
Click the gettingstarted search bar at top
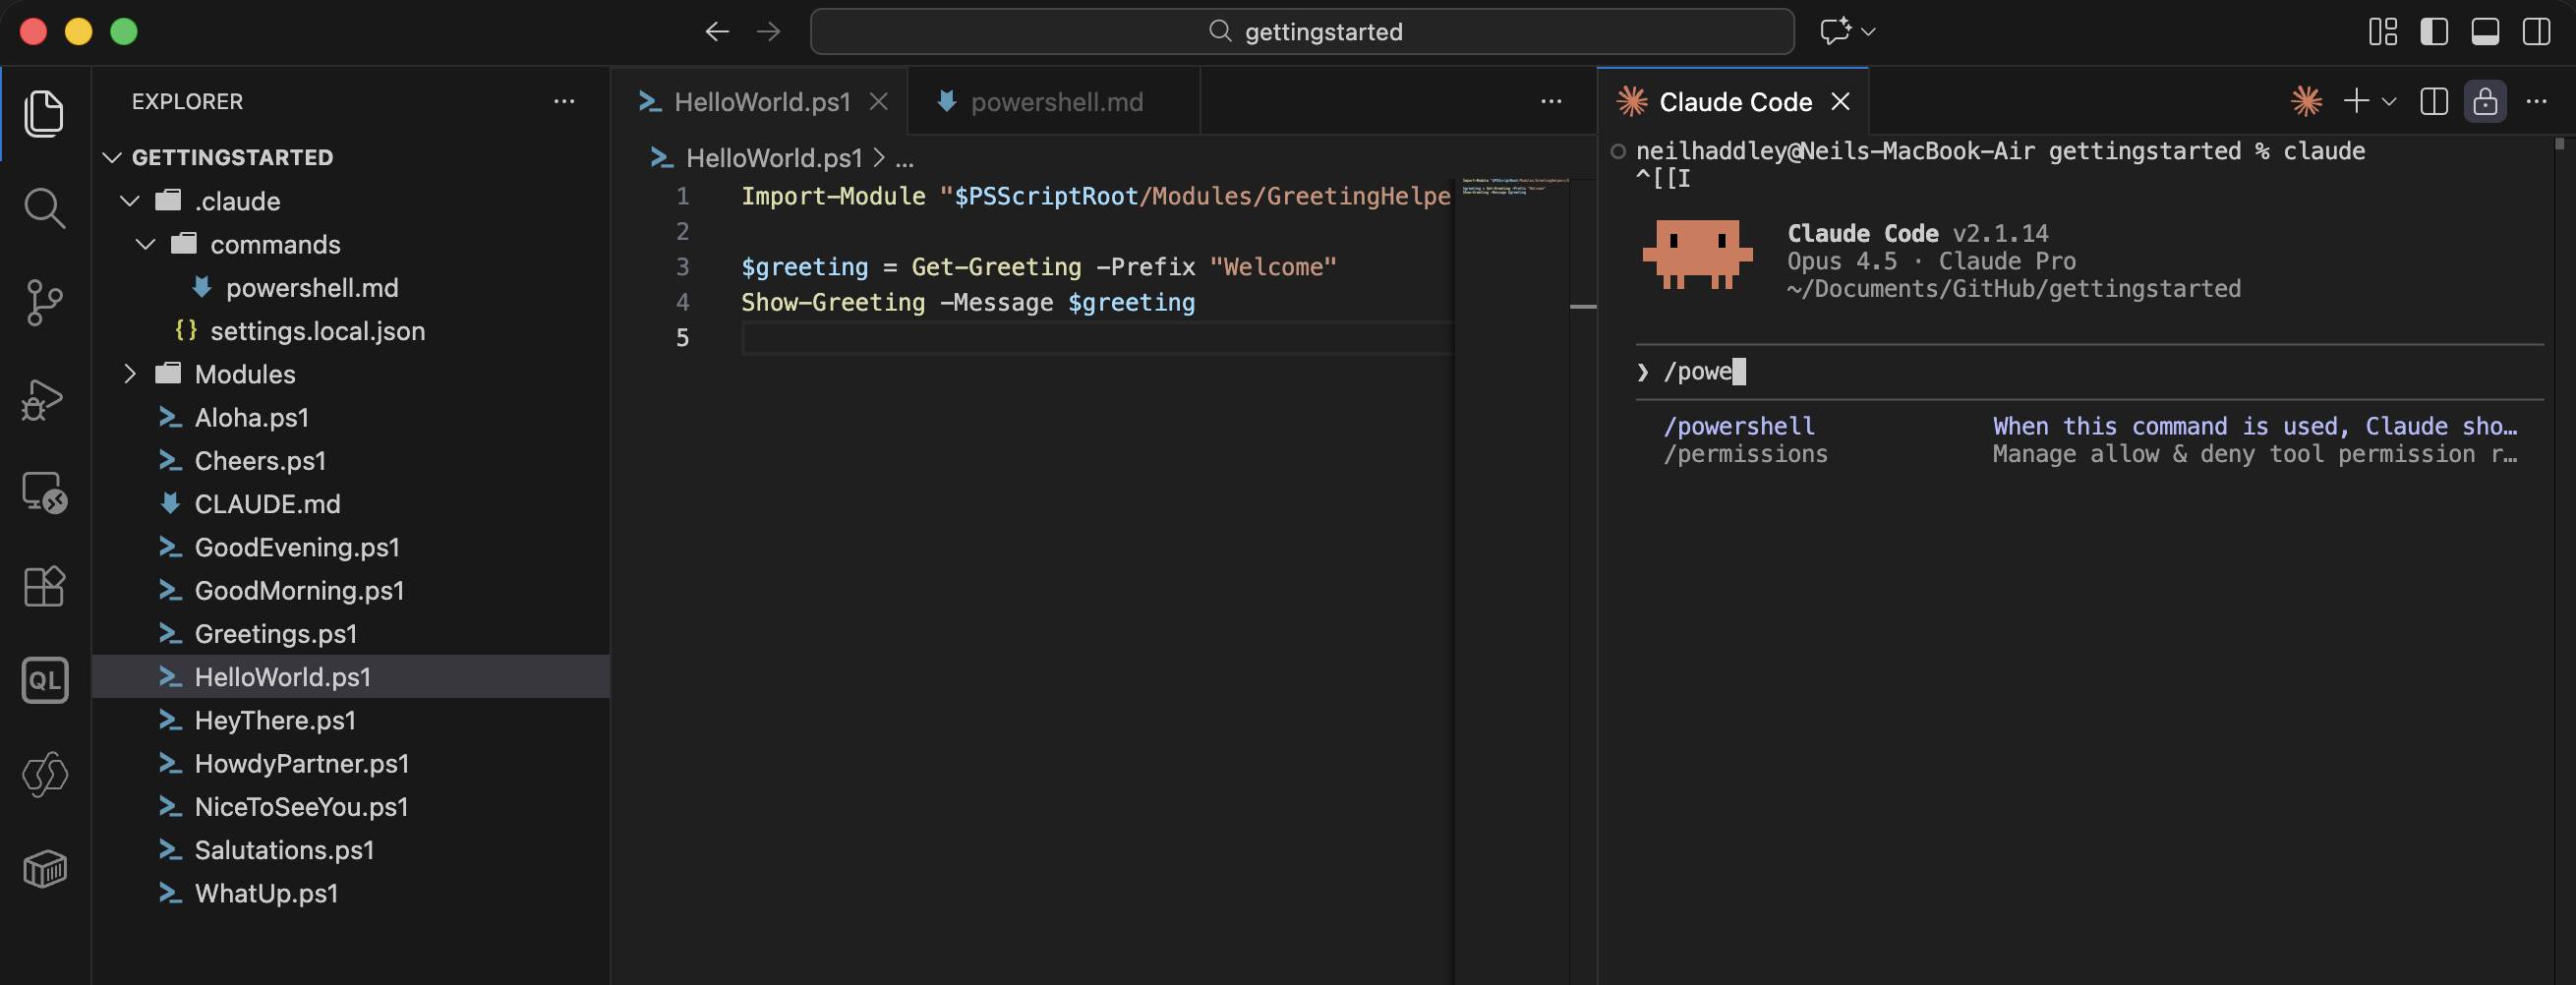[1302, 31]
